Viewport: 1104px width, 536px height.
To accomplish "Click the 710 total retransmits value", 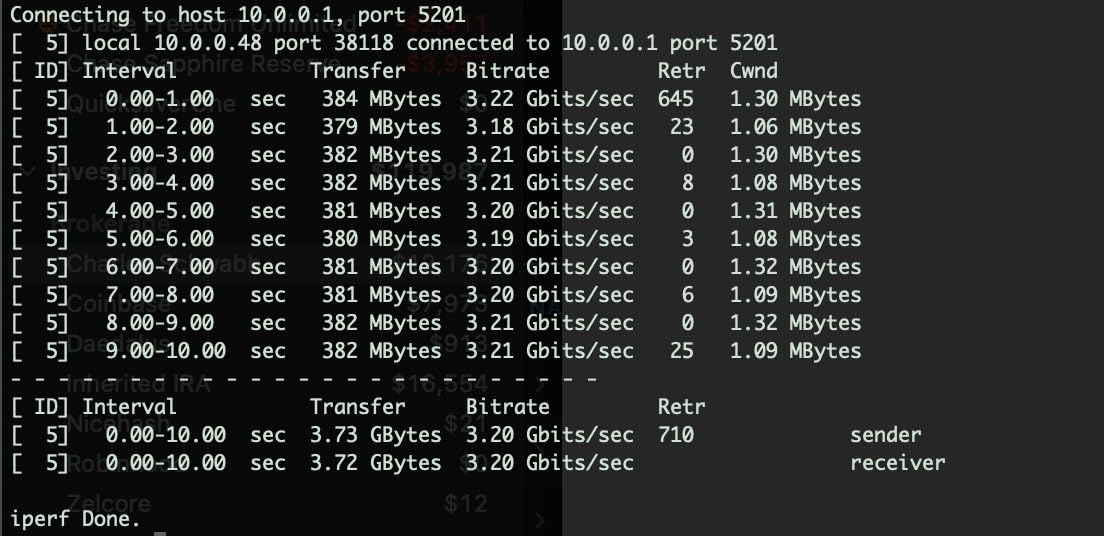I will click(x=676, y=435).
